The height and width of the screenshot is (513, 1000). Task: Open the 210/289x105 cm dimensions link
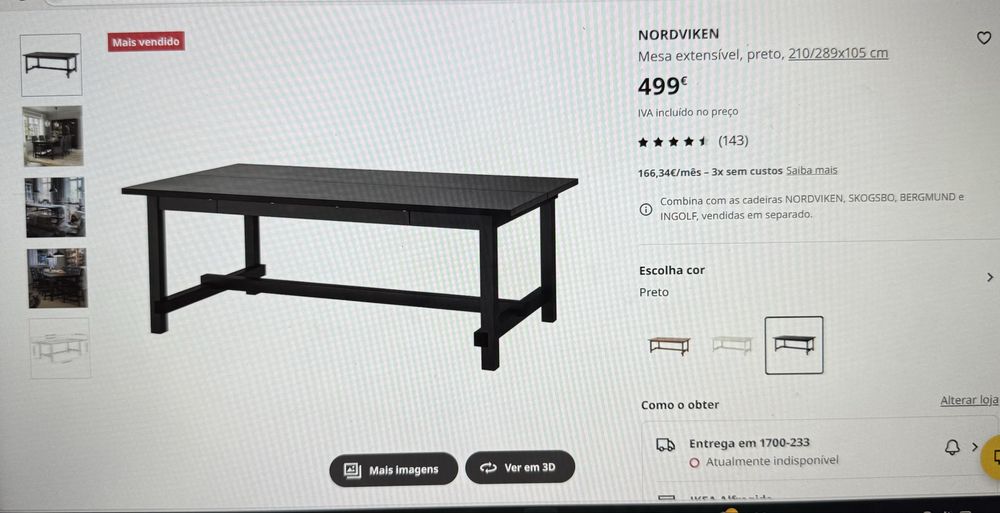pos(838,53)
